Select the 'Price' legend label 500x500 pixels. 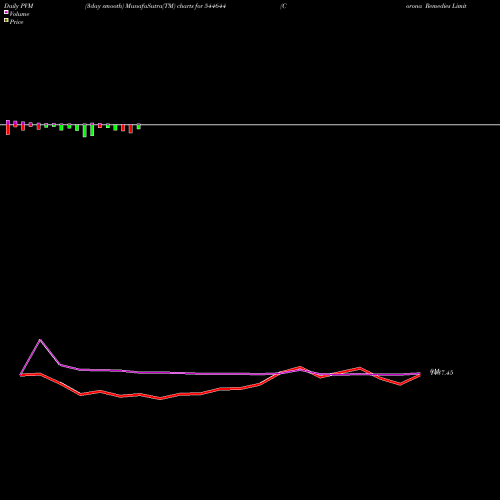17,22
